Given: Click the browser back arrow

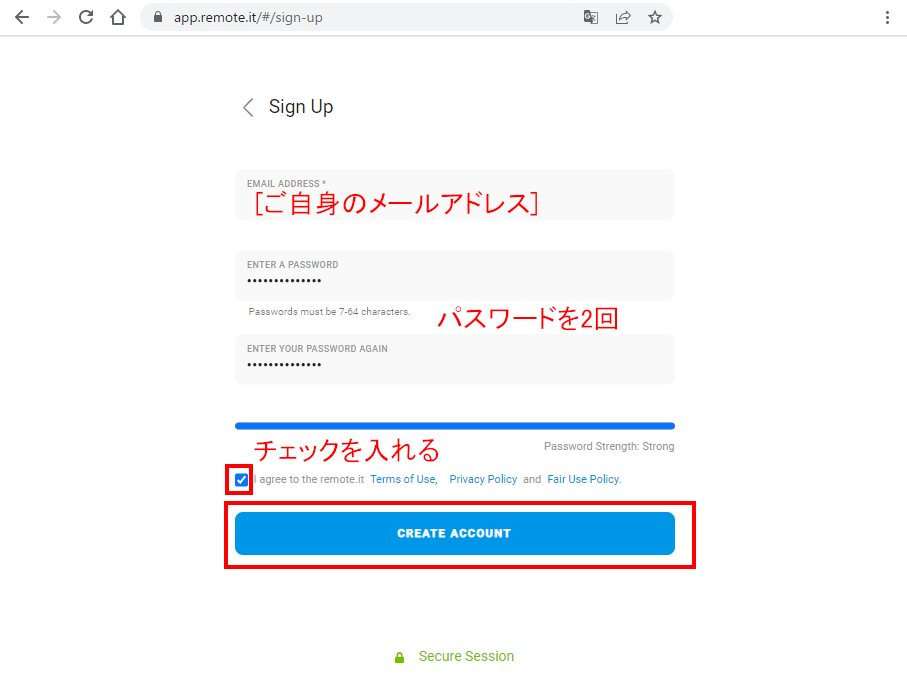Looking at the screenshot, I should click(22, 17).
